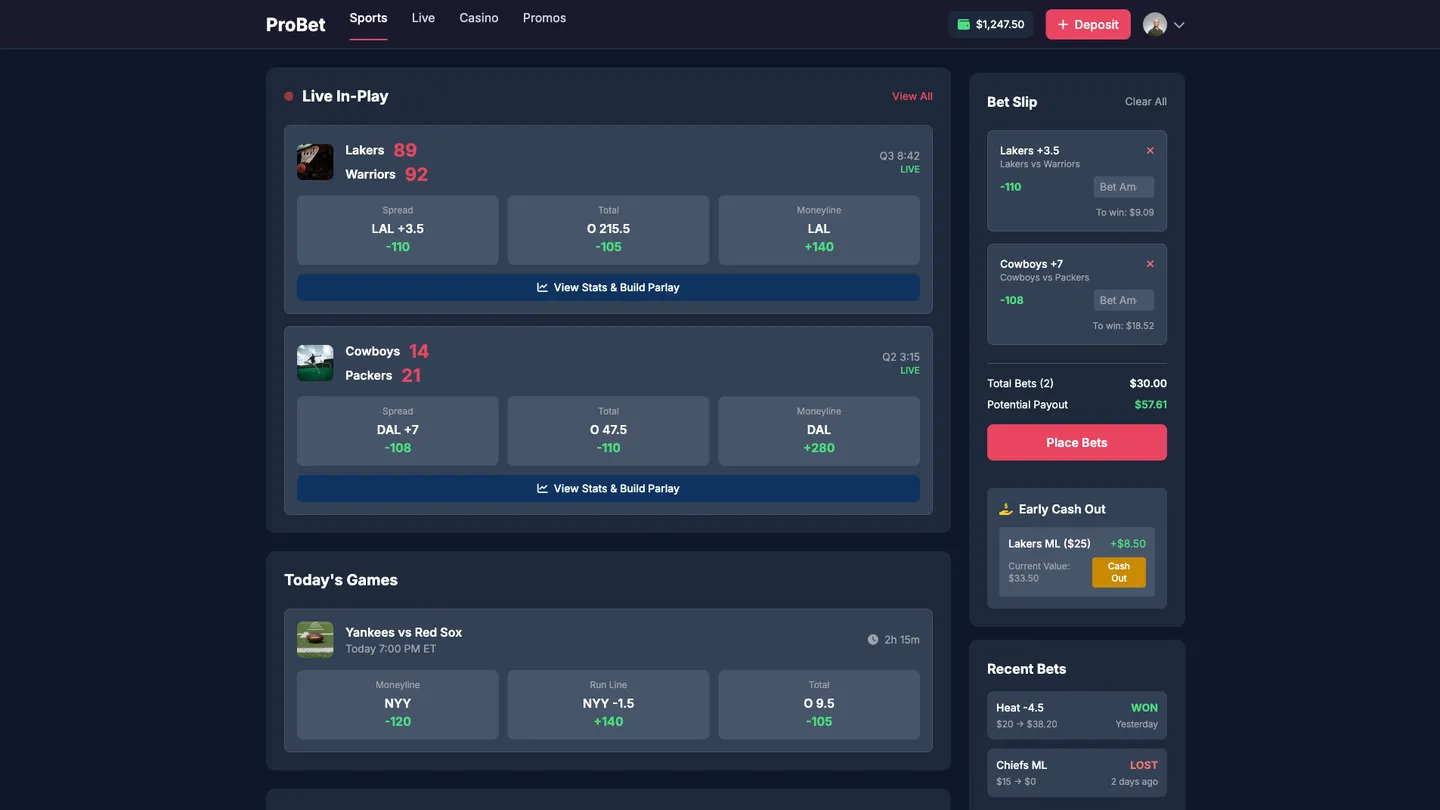Viewport: 1440px width, 810px height.
Task: Click the clock icon beside 2h 15m
Action: click(873, 640)
